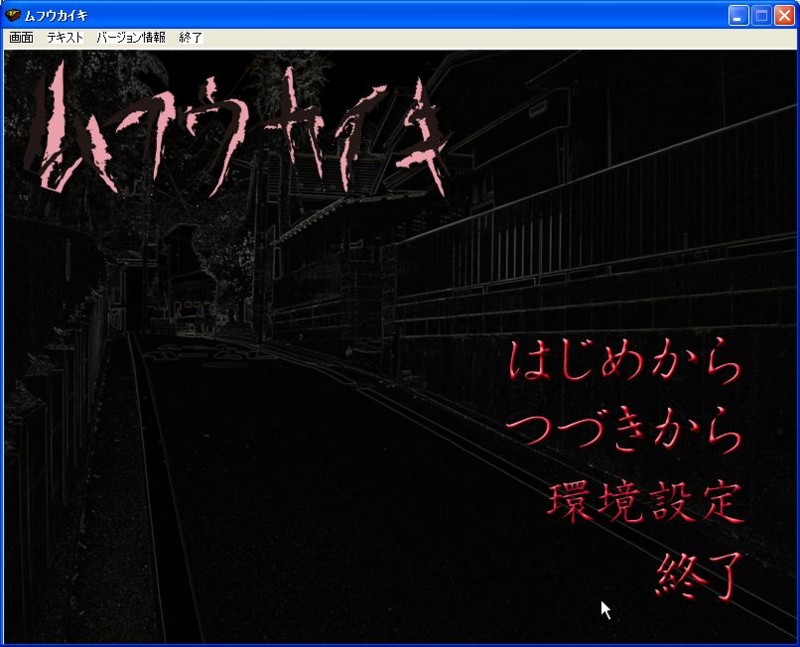Open the バージョン情報 menu
This screenshot has height=647, width=800.
click(131, 38)
